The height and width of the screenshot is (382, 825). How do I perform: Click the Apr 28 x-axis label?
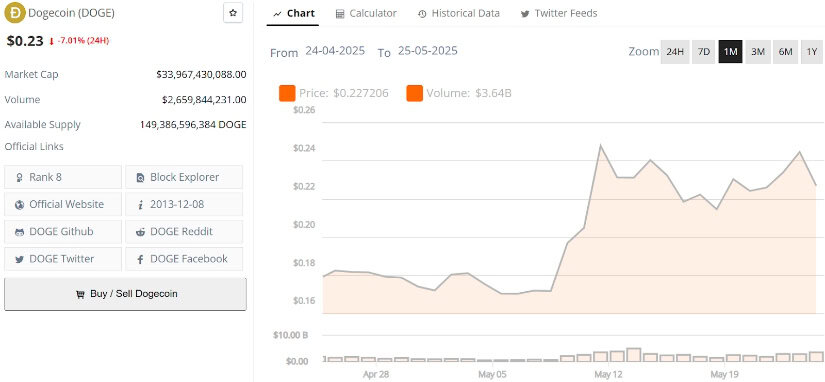(376, 375)
